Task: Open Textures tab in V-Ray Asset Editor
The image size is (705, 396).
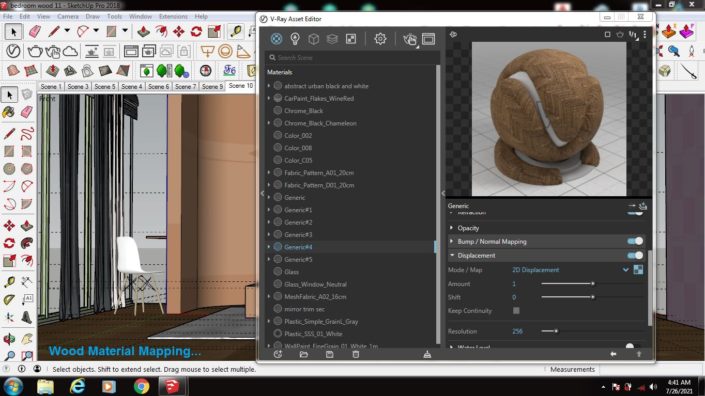Action: (x=351, y=39)
